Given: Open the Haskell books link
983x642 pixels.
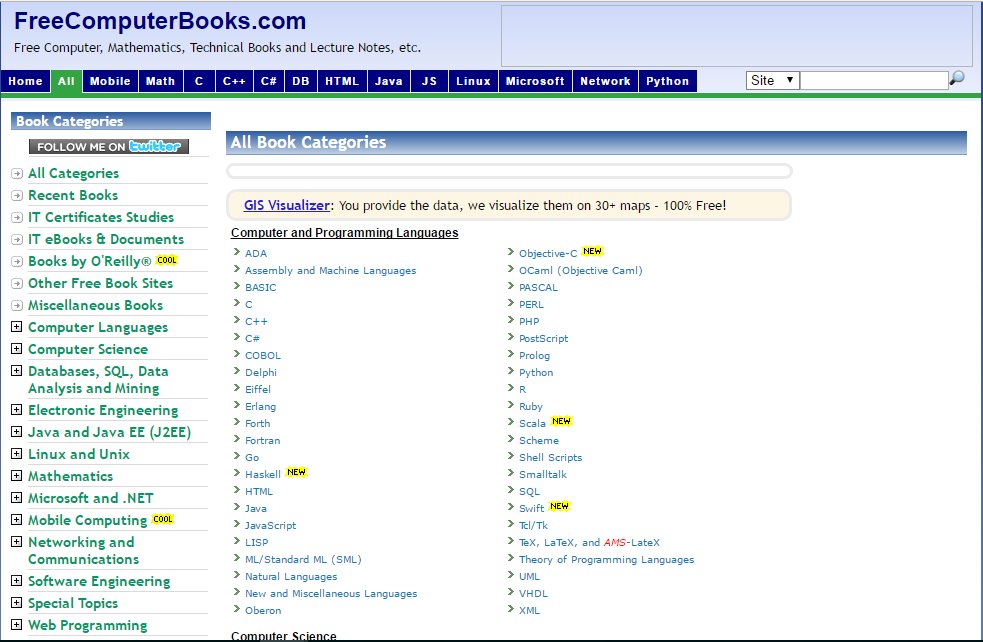Looking at the screenshot, I should pyautogui.click(x=263, y=475).
